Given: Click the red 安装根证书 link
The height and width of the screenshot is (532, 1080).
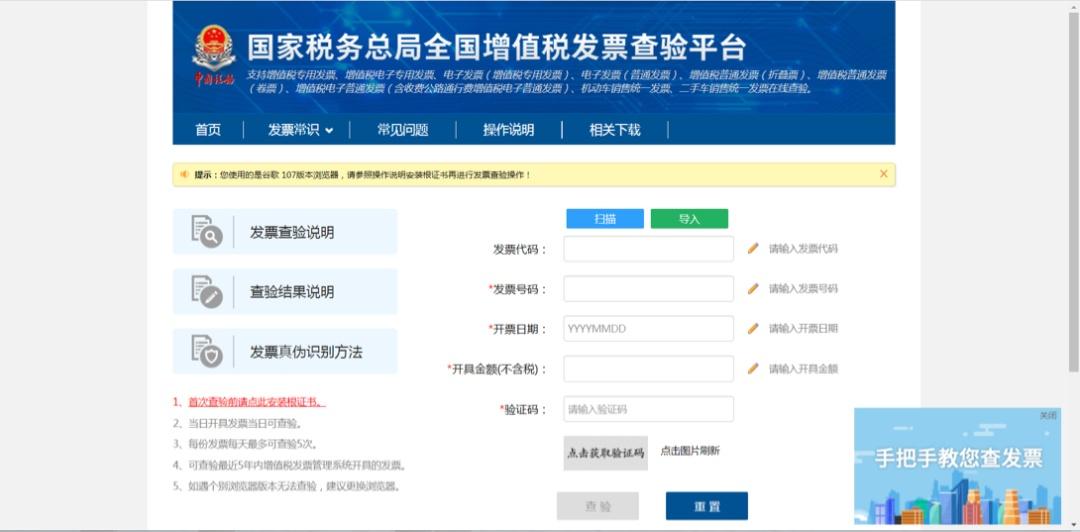Looking at the screenshot, I should [x=256, y=402].
